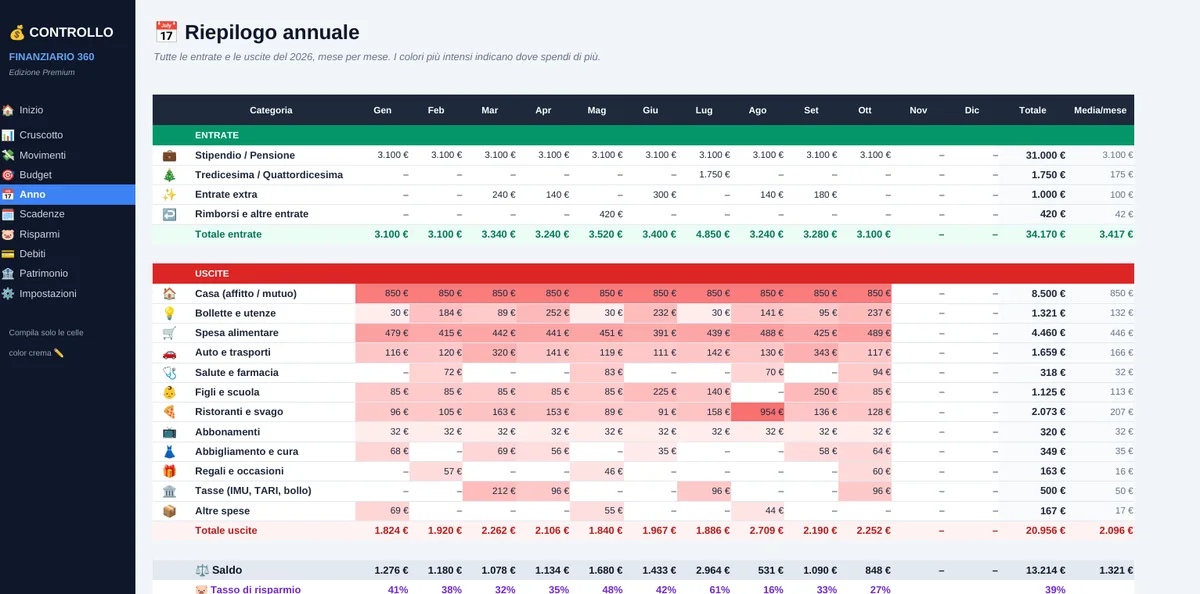Switch to the Budget section
Viewport: 1200px width, 594px height.
coord(67,175)
